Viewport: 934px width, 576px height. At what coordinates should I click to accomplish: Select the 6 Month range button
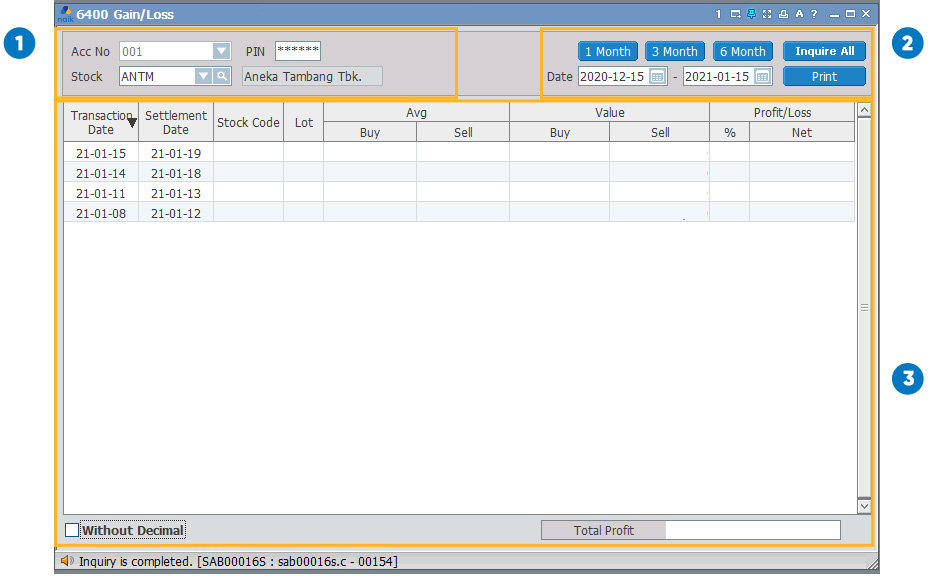742,51
